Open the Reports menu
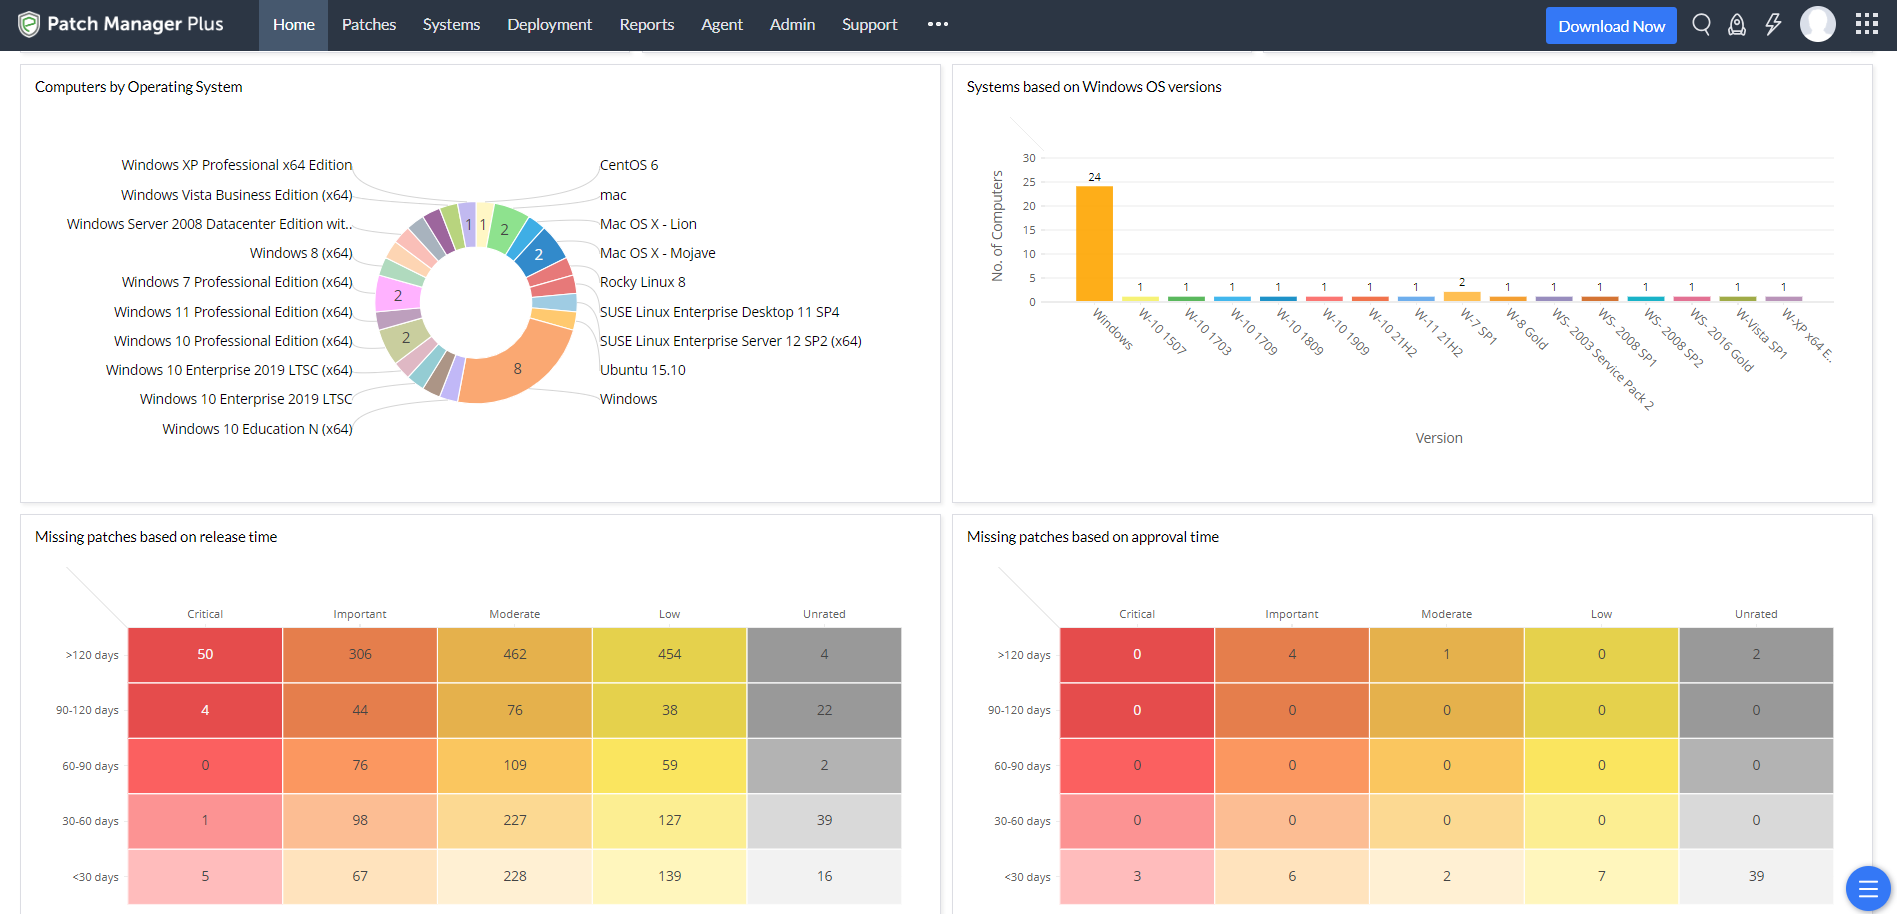Viewport: 1897px width, 914px height. point(646,24)
